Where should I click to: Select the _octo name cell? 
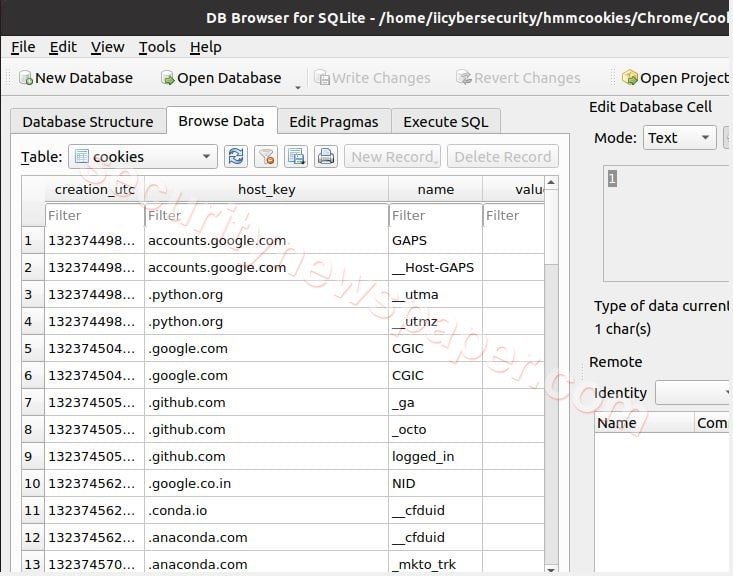pyautogui.click(x=435, y=429)
